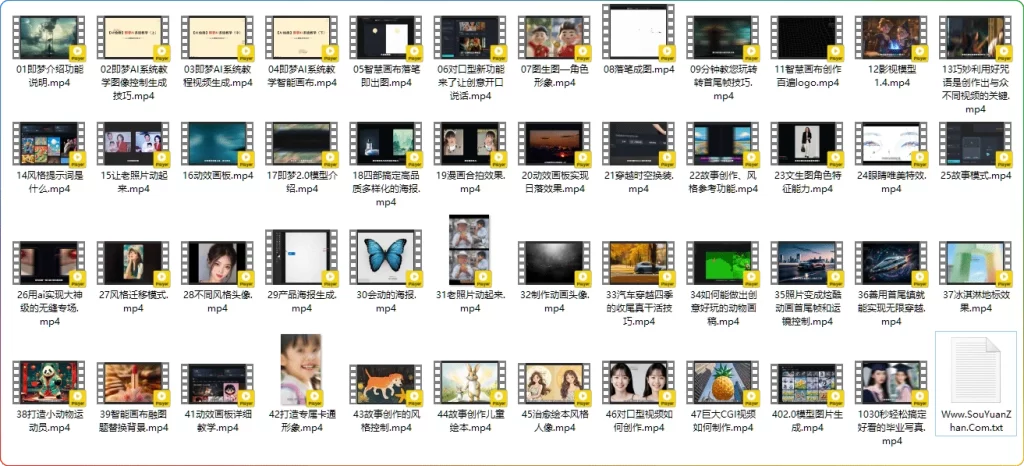Click the 1030秒轻松搞定好看的毕业写真.mp4 graduation thumbnail

tap(891, 383)
